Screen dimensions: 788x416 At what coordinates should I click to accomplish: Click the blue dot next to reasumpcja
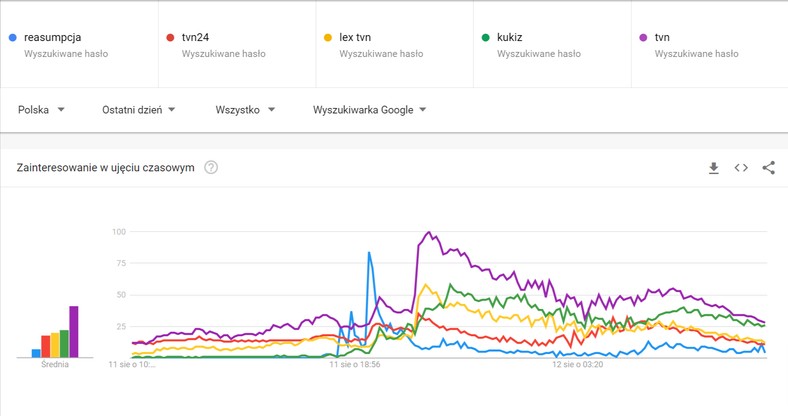tap(12, 38)
